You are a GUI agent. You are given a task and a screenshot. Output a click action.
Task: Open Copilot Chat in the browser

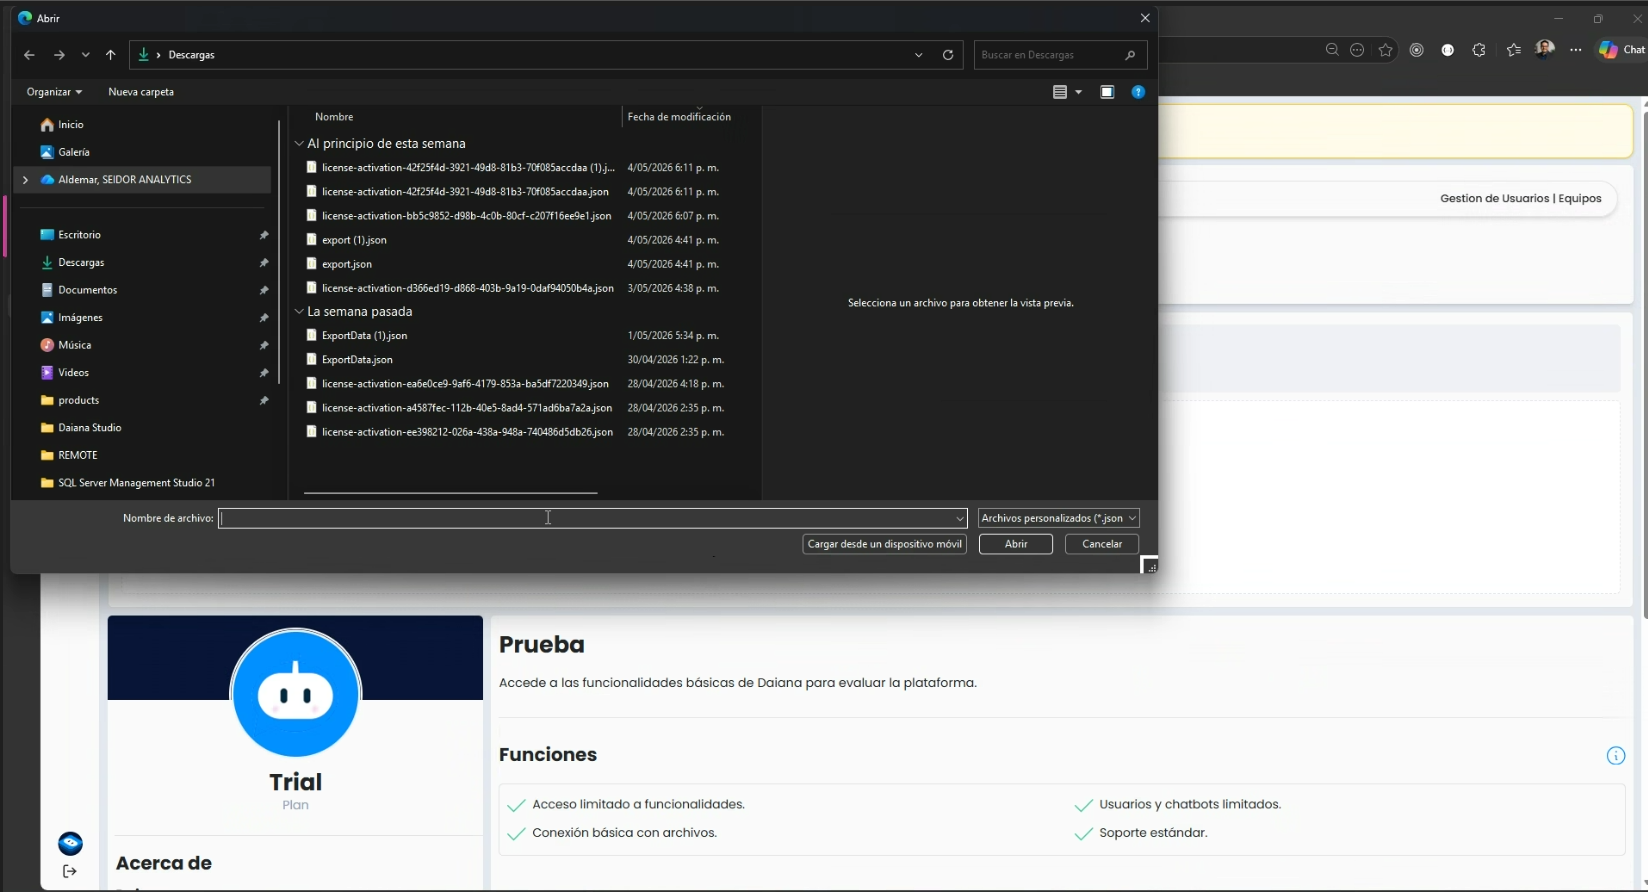[1621, 50]
